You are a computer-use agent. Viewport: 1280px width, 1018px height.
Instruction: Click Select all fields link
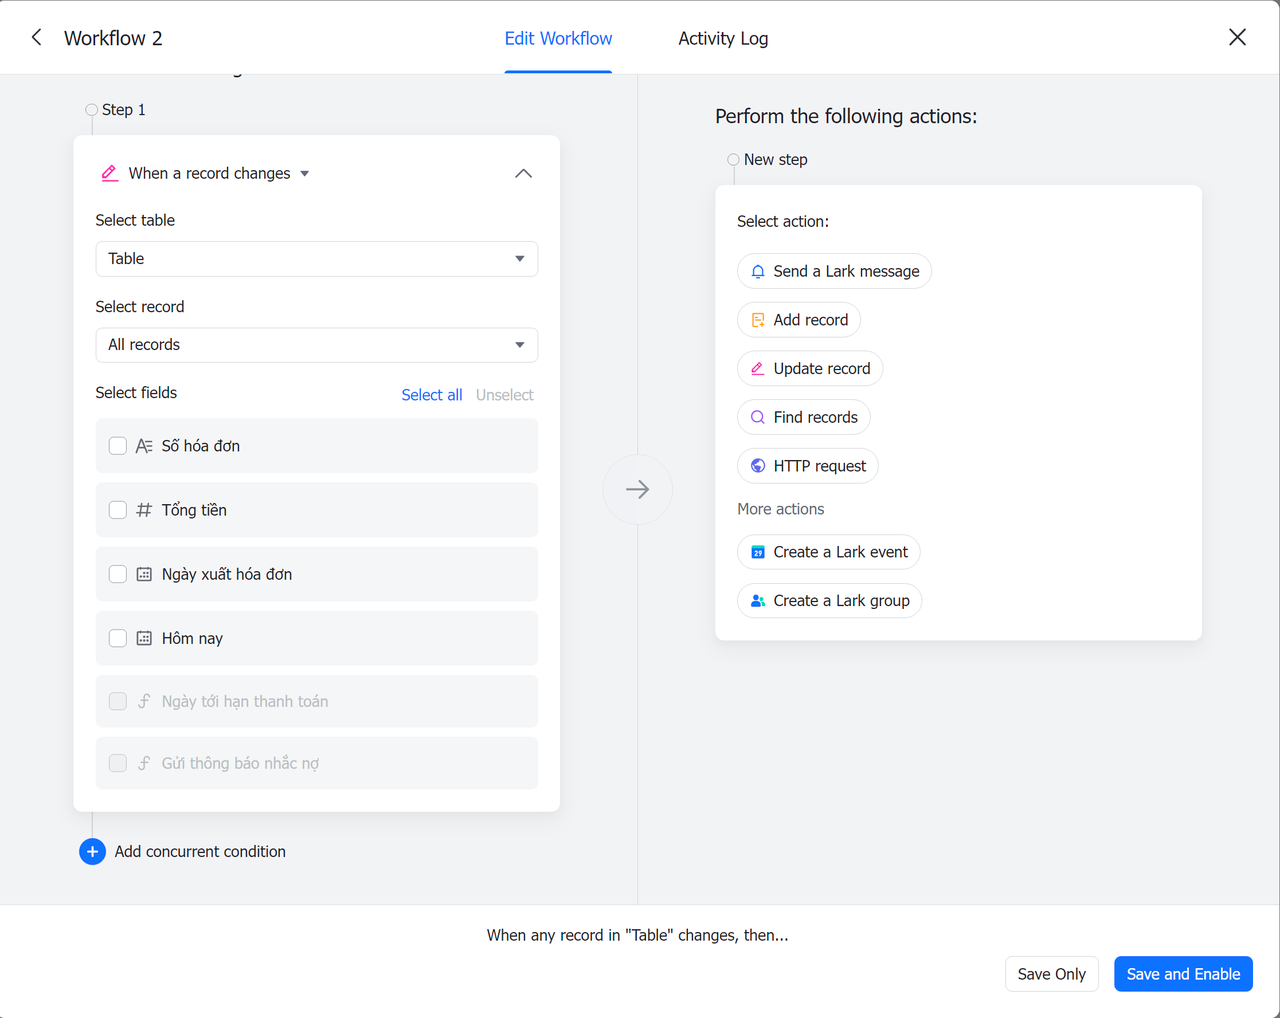[x=432, y=395]
